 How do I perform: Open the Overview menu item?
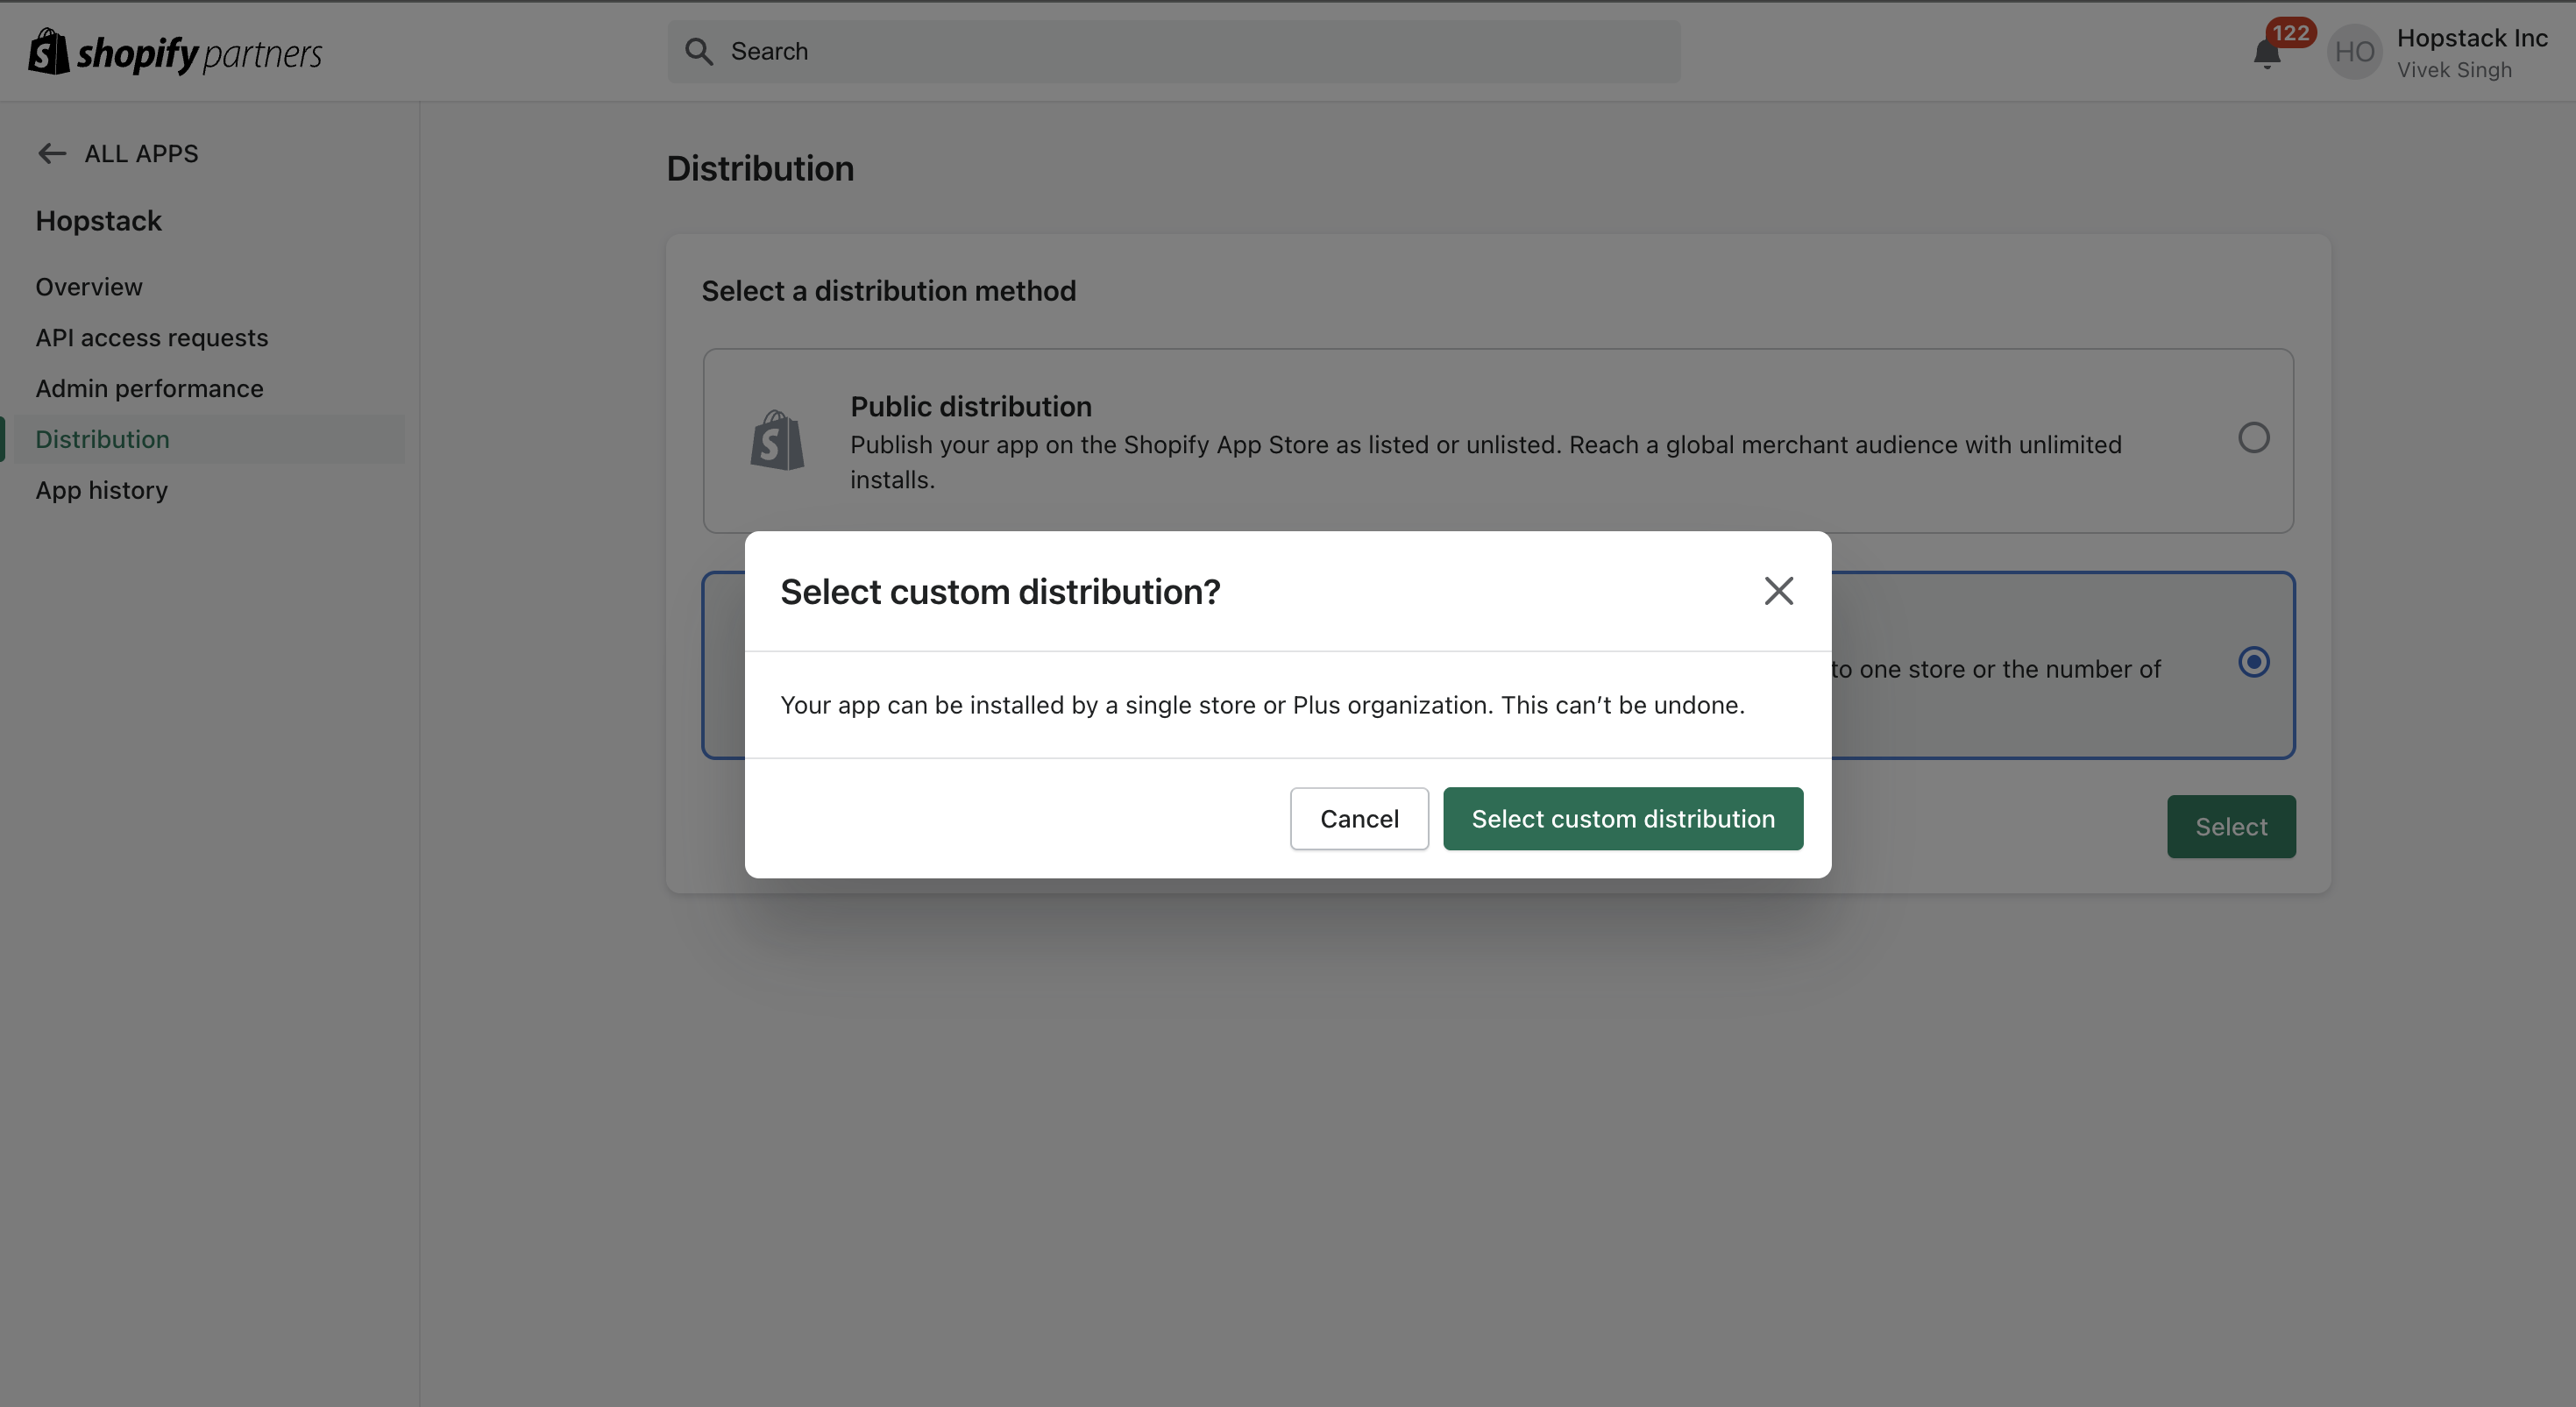click(x=89, y=287)
